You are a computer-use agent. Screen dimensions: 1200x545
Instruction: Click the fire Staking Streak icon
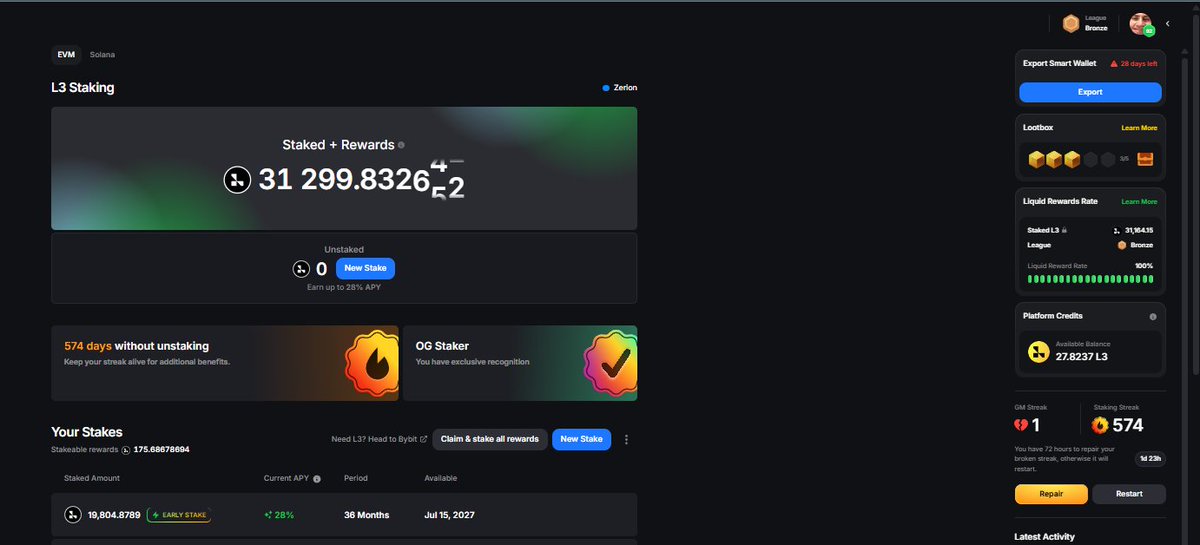point(1100,425)
